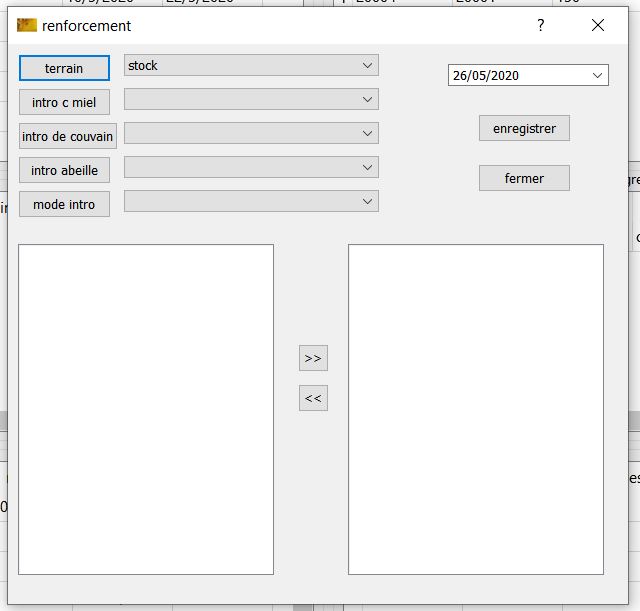640x611 pixels.
Task: Click the fermer button
Action: pyautogui.click(x=524, y=178)
